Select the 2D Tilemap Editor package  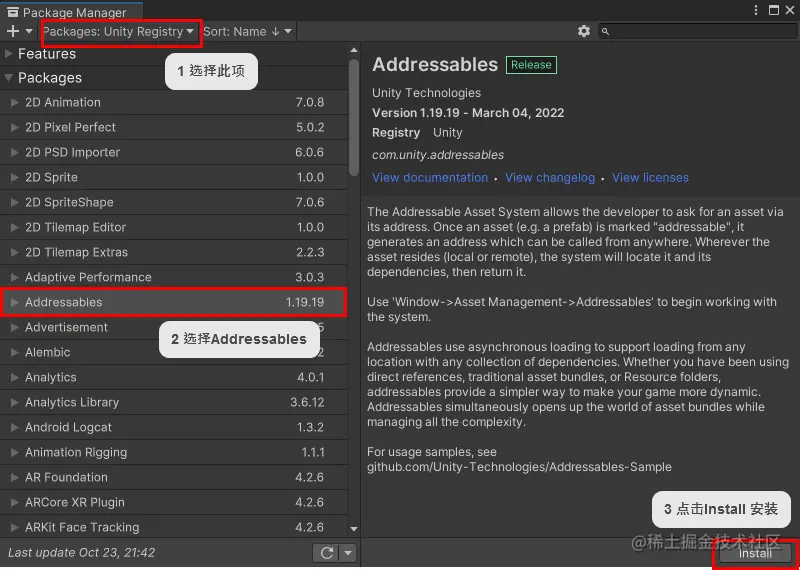(x=173, y=228)
